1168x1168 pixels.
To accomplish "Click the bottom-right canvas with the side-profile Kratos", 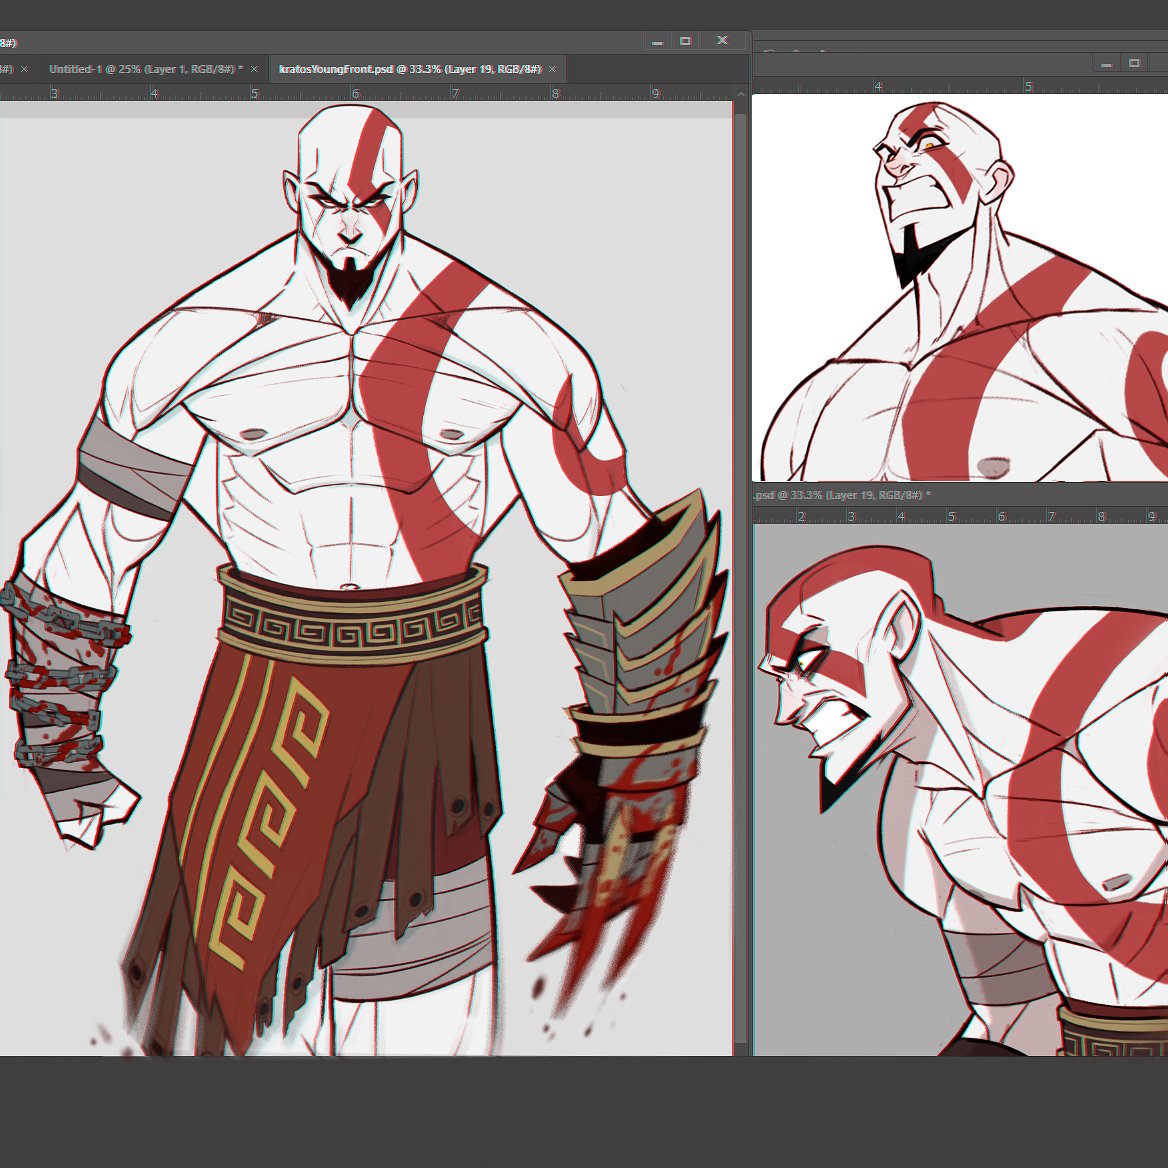I will point(961,790).
